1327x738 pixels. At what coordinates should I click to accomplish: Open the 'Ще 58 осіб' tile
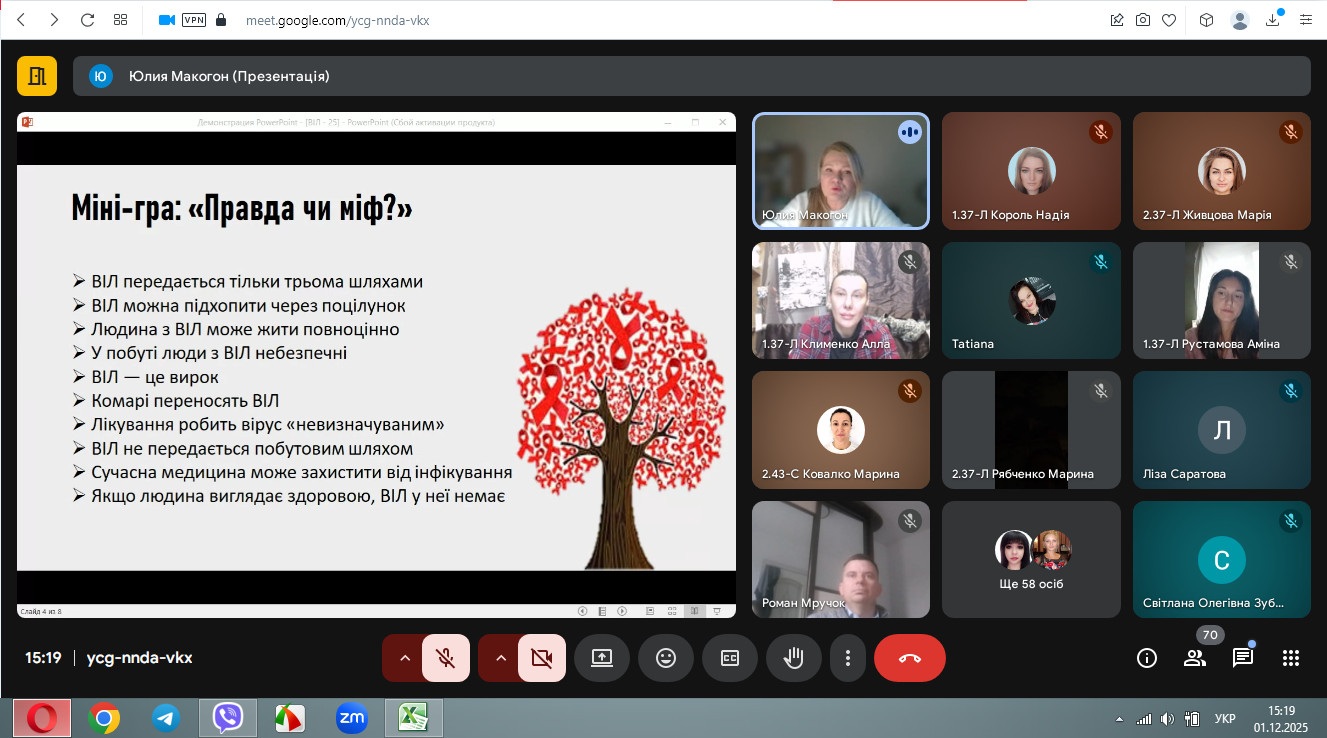[x=1031, y=560]
